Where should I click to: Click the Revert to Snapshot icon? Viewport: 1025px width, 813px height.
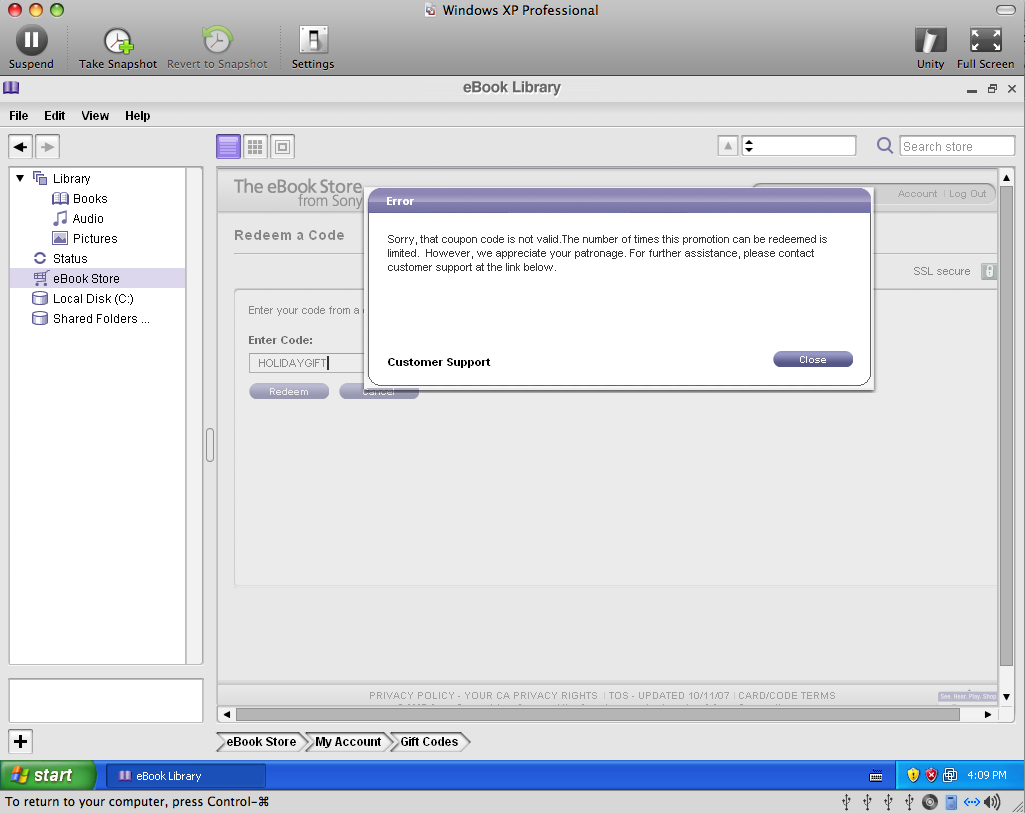216,40
